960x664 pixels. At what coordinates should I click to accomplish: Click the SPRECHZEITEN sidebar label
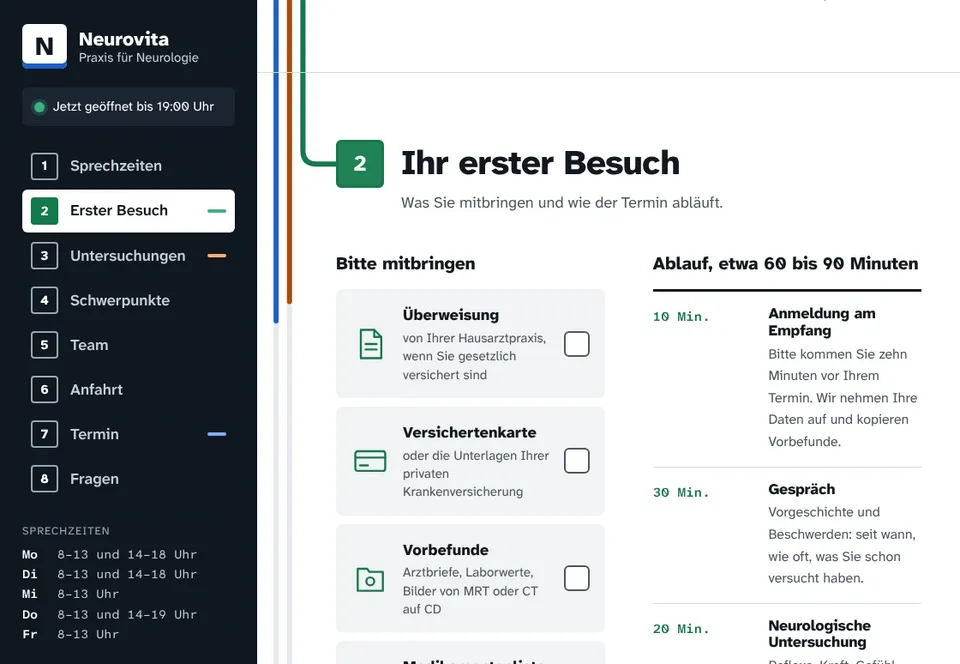pyautogui.click(x=66, y=531)
